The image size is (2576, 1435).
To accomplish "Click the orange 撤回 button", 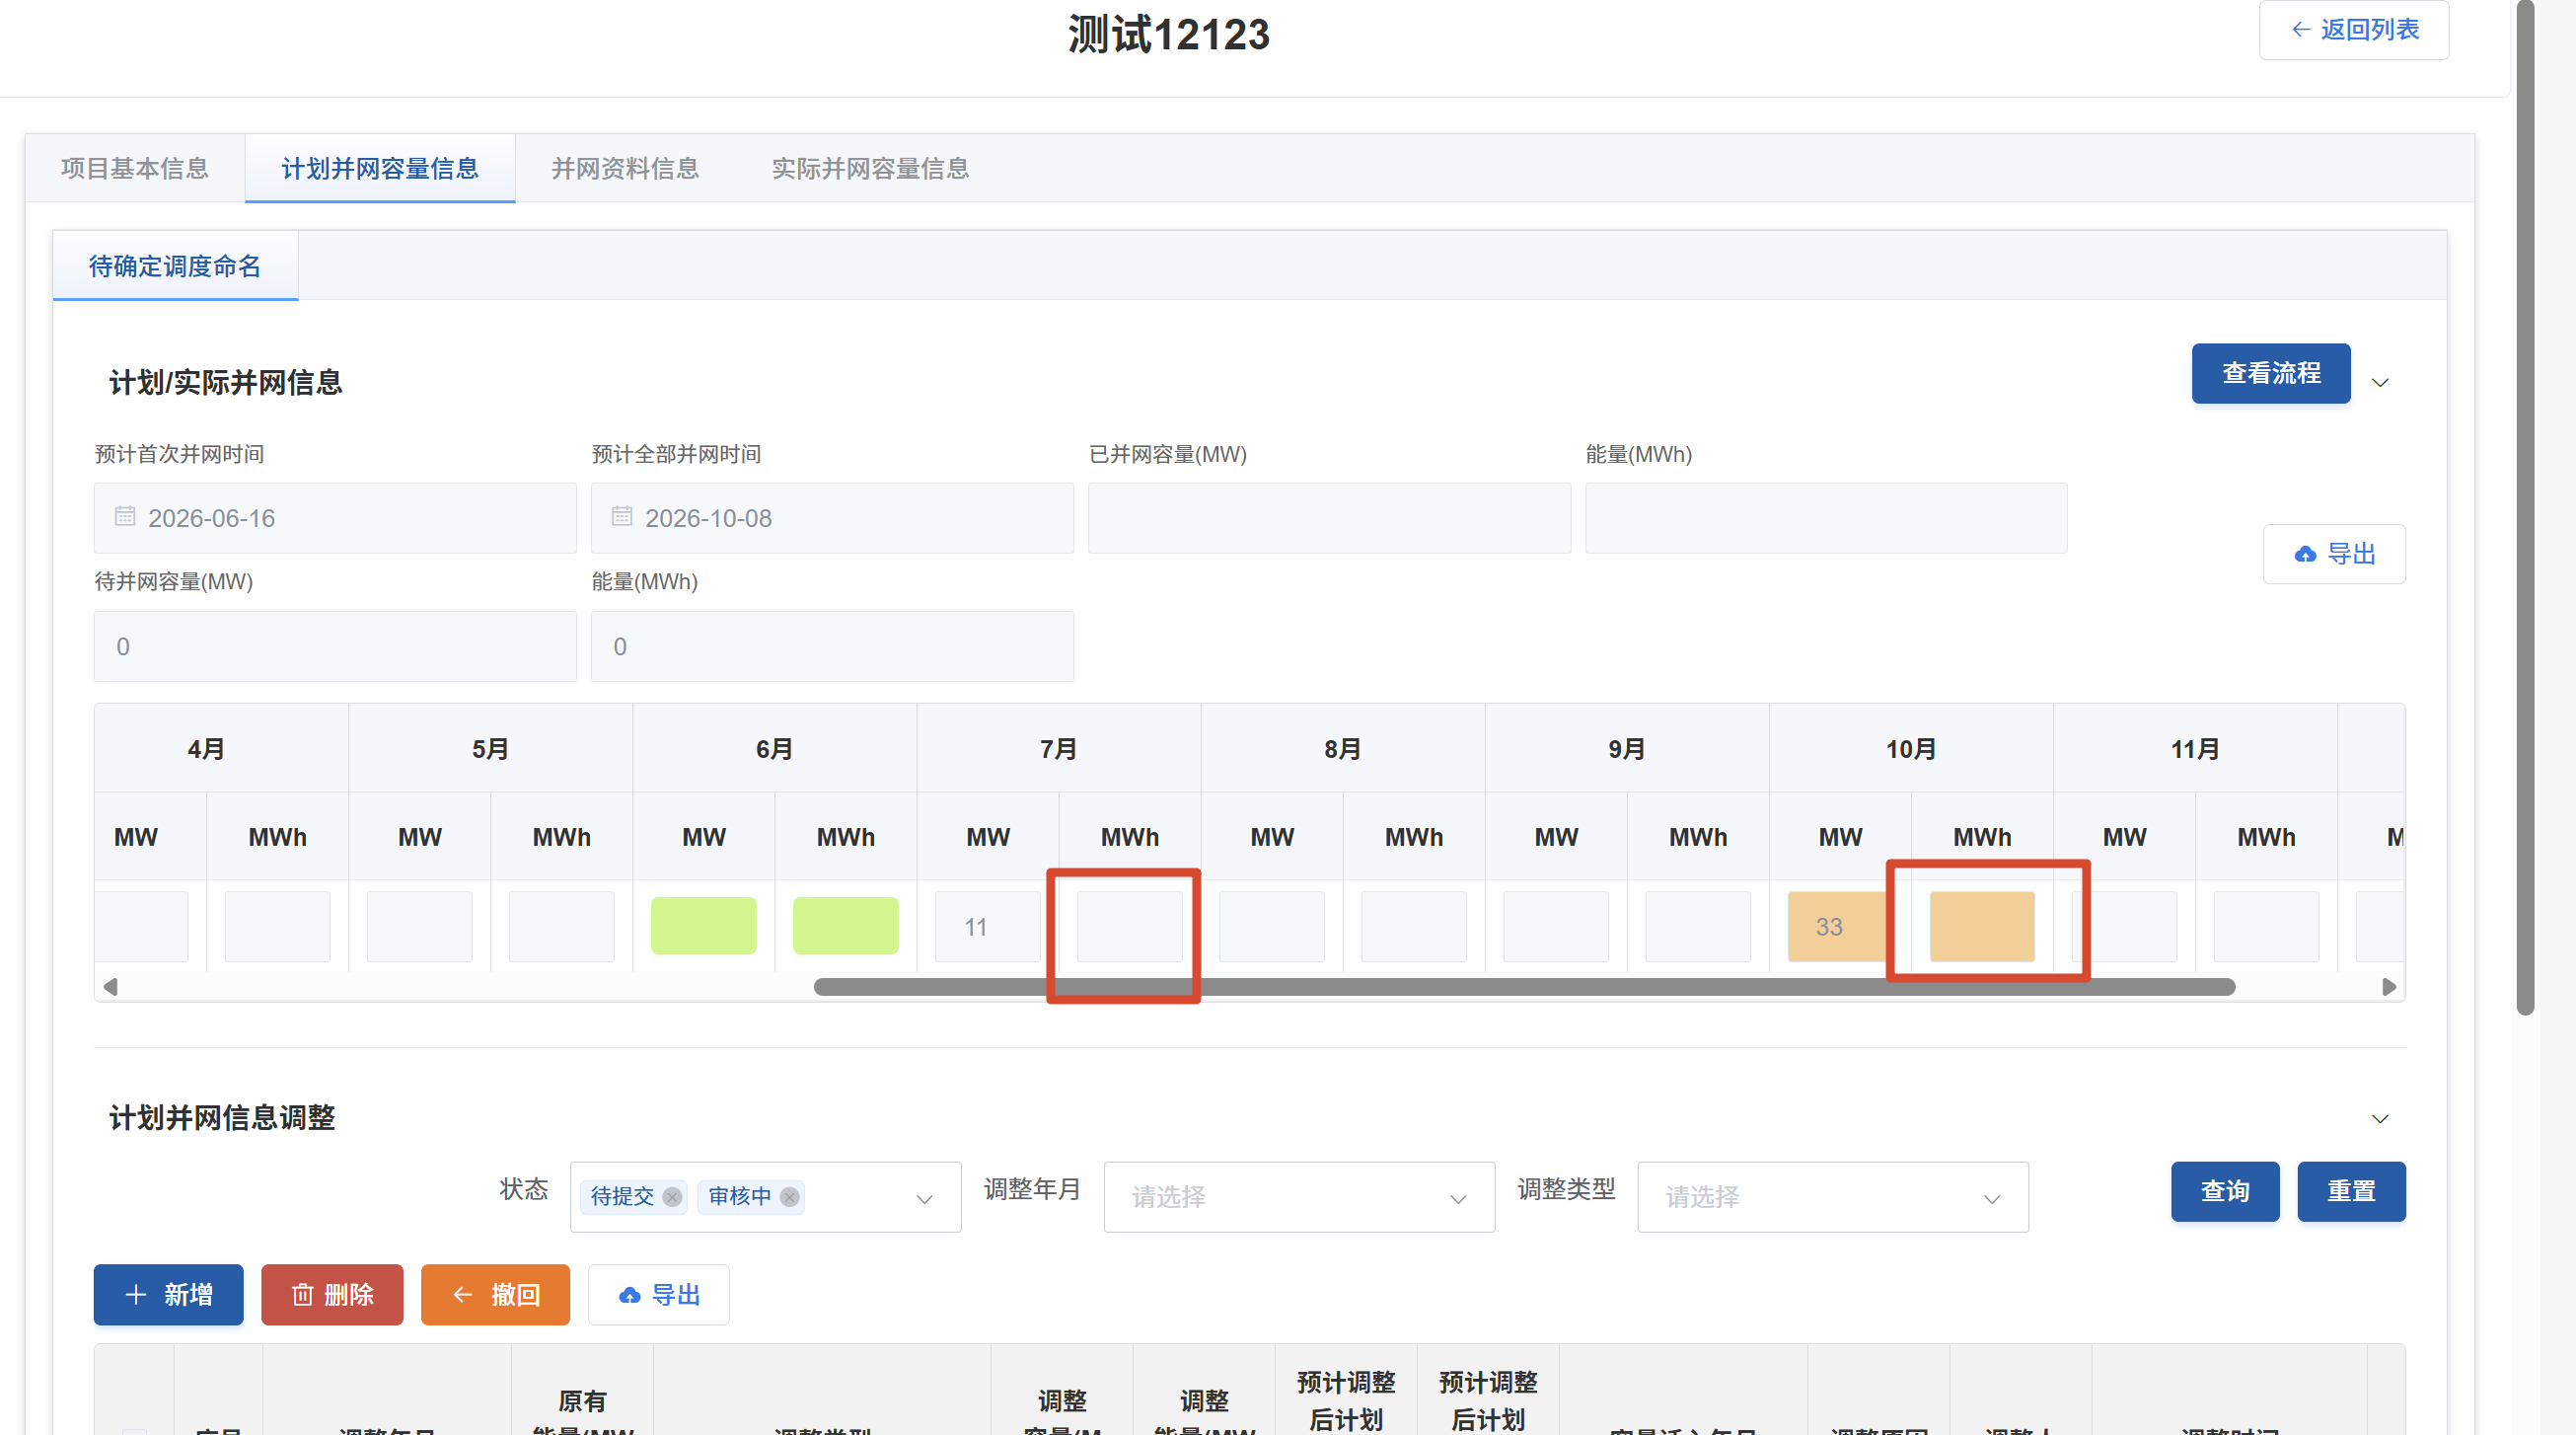I will click(495, 1295).
